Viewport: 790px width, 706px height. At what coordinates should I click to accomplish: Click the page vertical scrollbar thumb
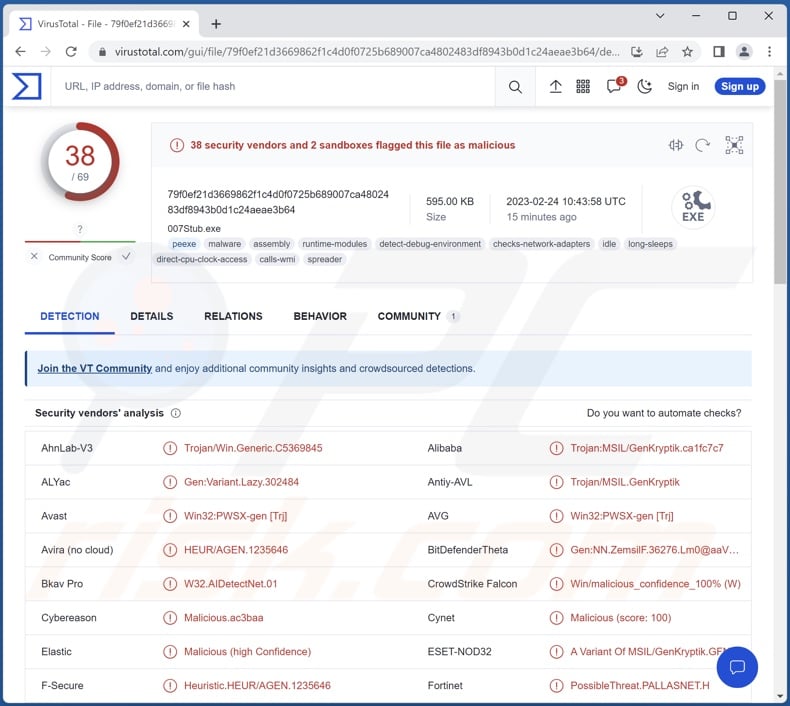point(780,181)
